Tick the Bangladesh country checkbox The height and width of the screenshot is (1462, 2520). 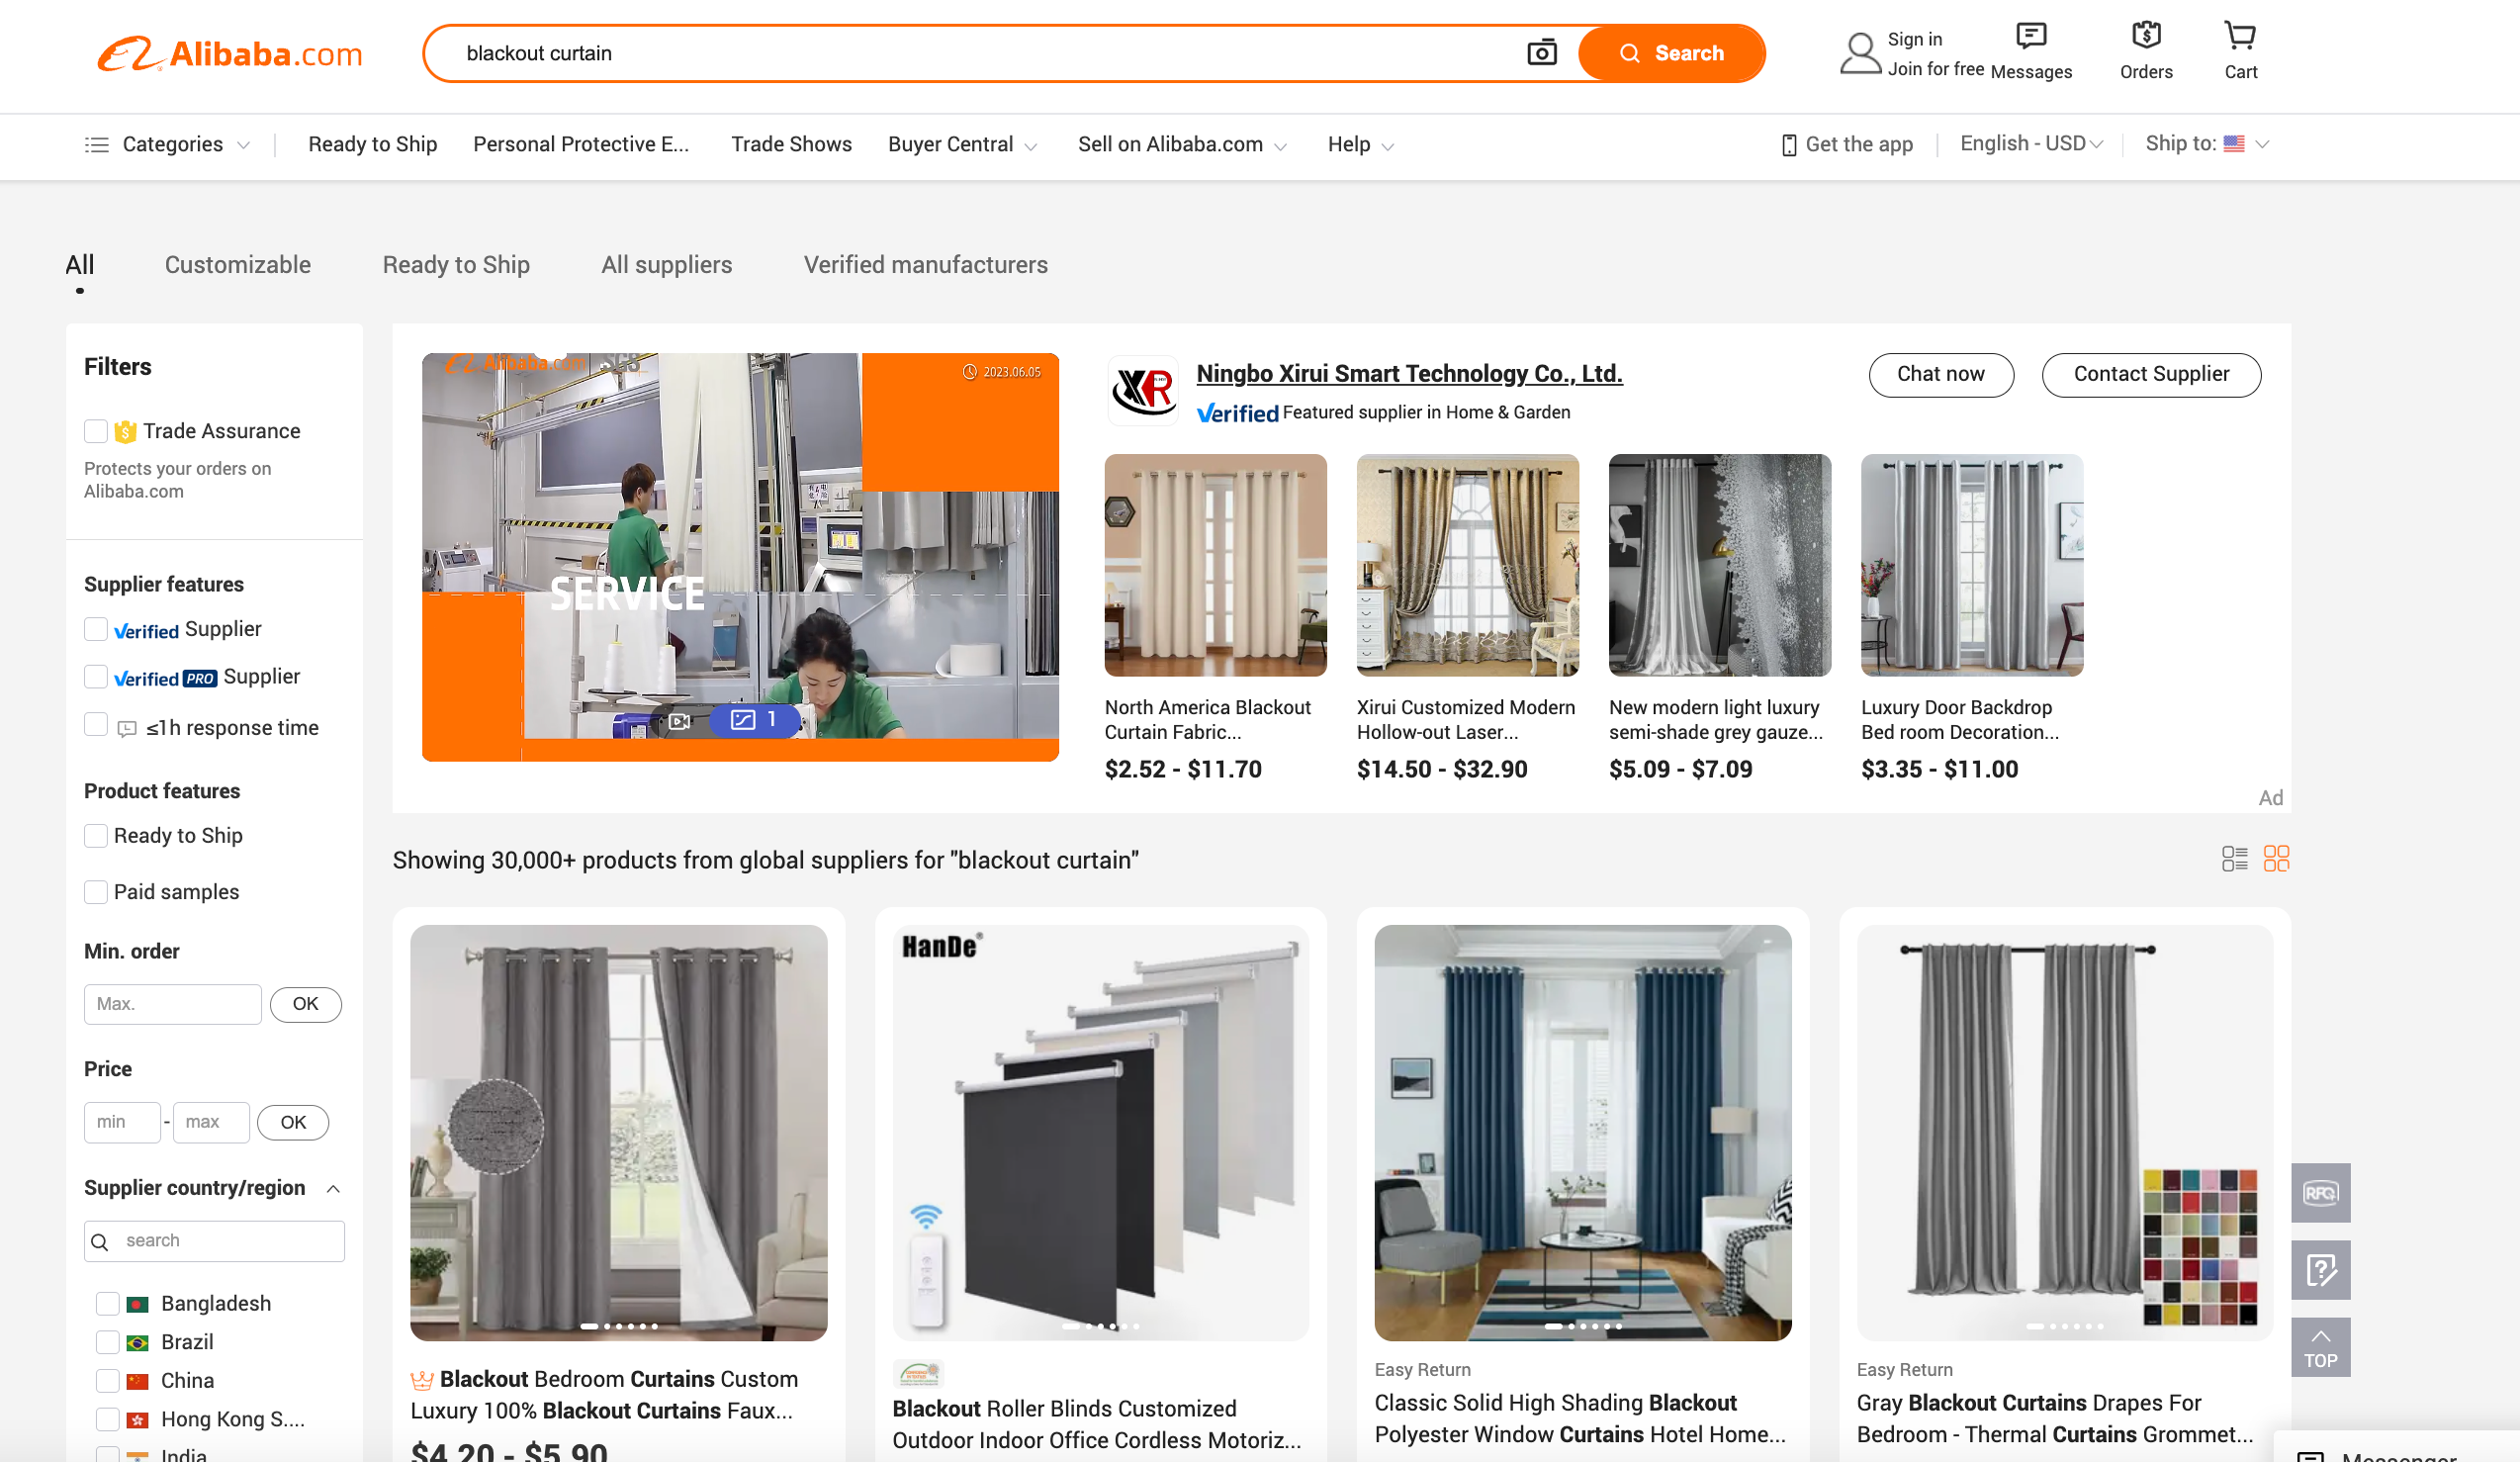click(108, 1304)
